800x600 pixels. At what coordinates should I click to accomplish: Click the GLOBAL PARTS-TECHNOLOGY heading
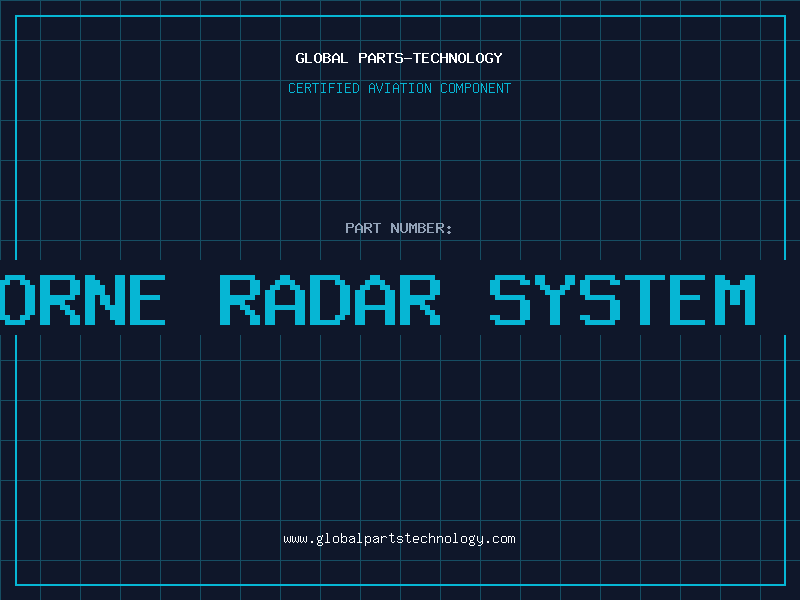pyautogui.click(x=399, y=58)
